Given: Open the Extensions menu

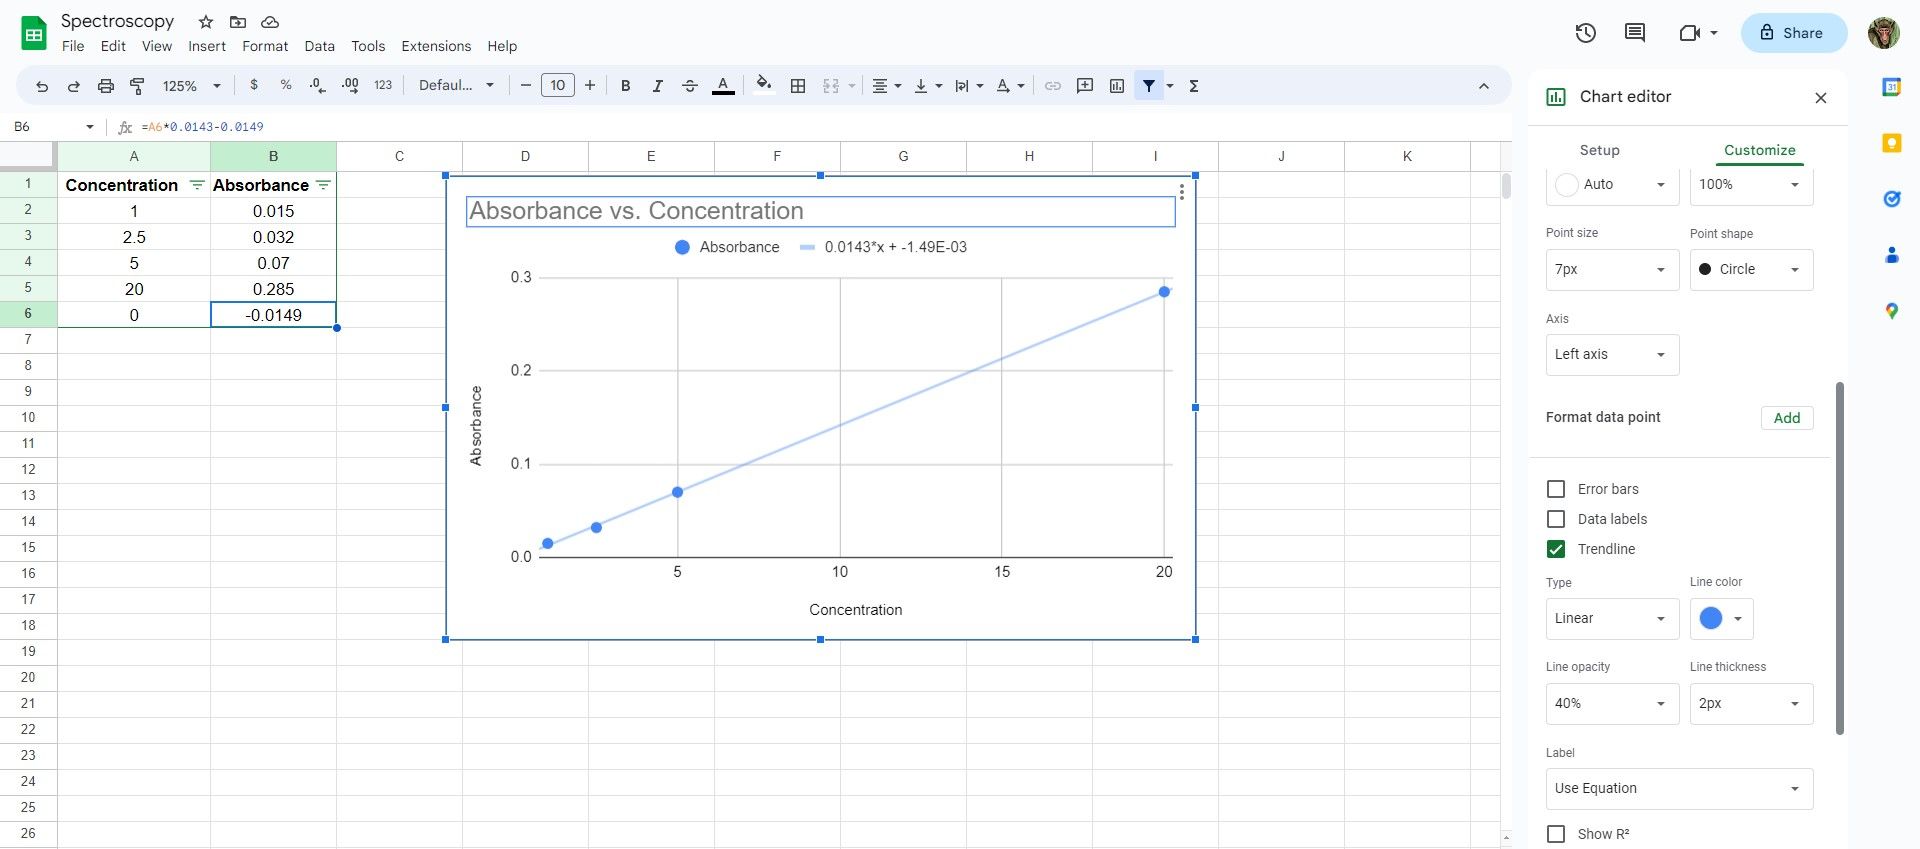Looking at the screenshot, I should pos(436,46).
